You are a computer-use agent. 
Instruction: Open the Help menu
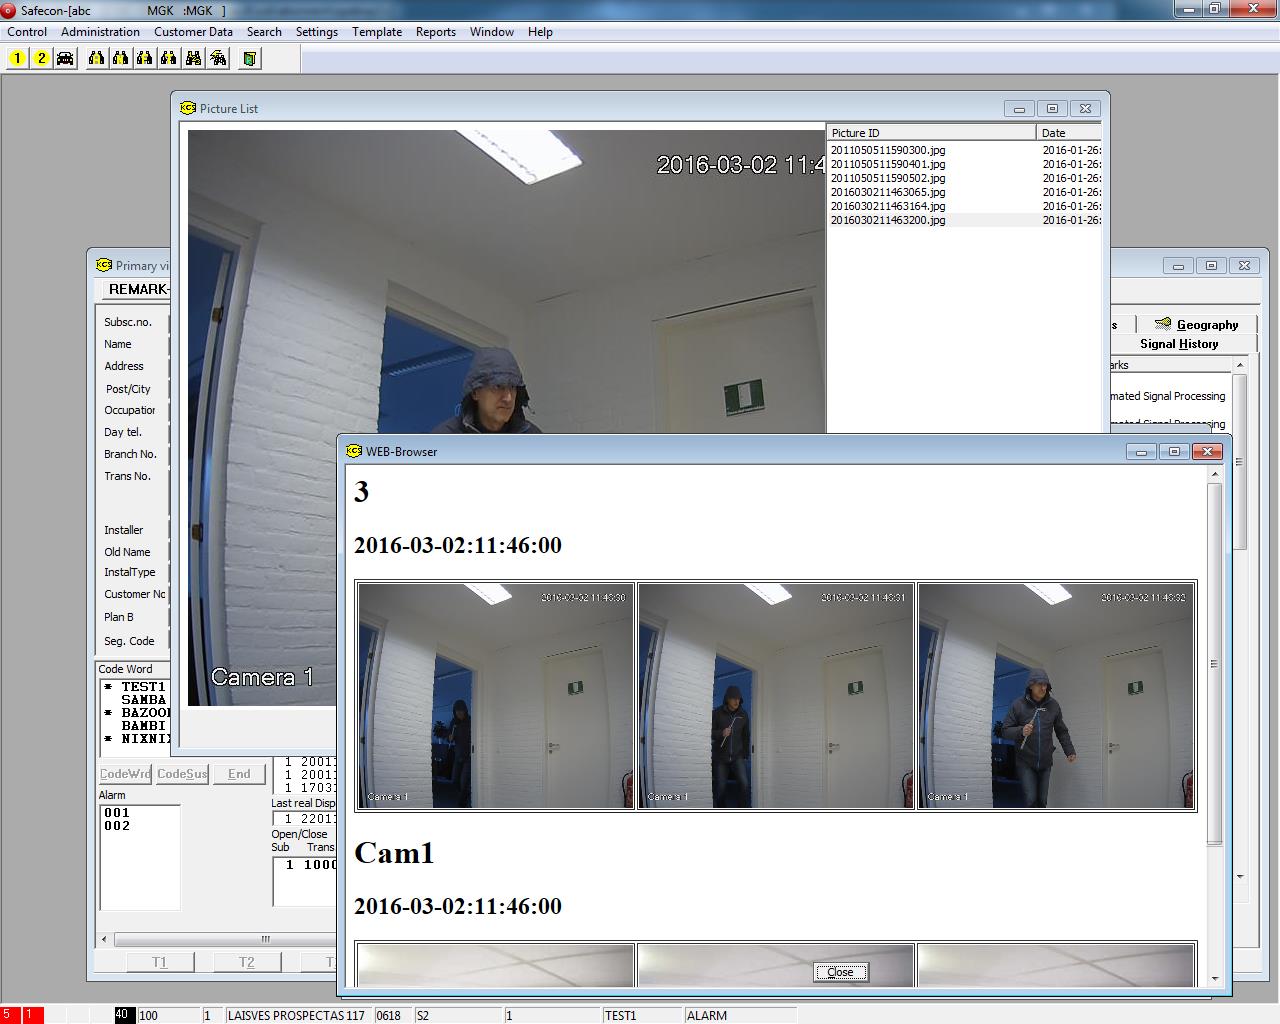click(540, 32)
